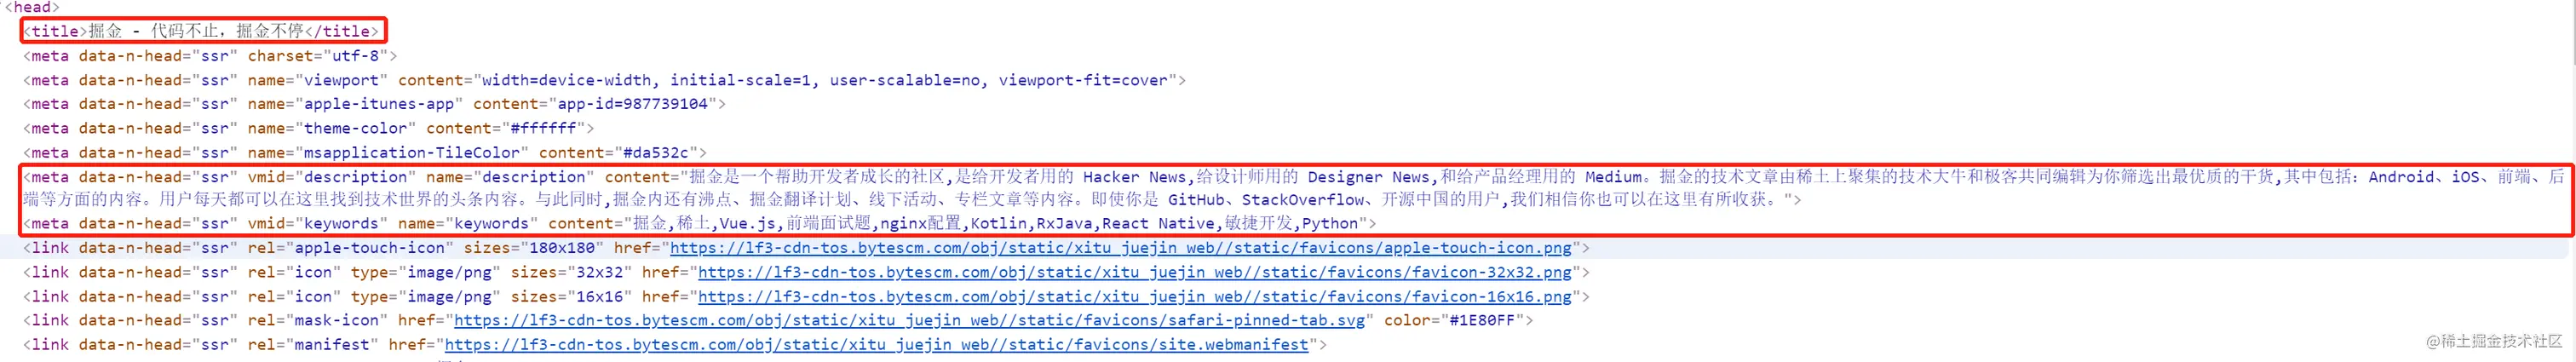
Task: Open the apple-touch-icon.png href link
Action: pos(1121,248)
